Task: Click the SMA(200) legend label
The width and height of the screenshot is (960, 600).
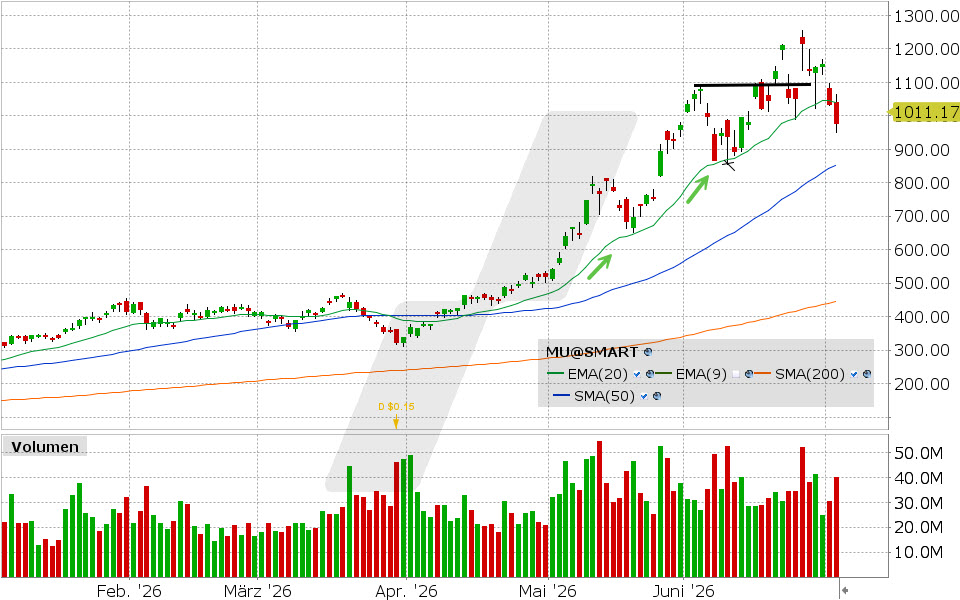Action: [x=810, y=374]
